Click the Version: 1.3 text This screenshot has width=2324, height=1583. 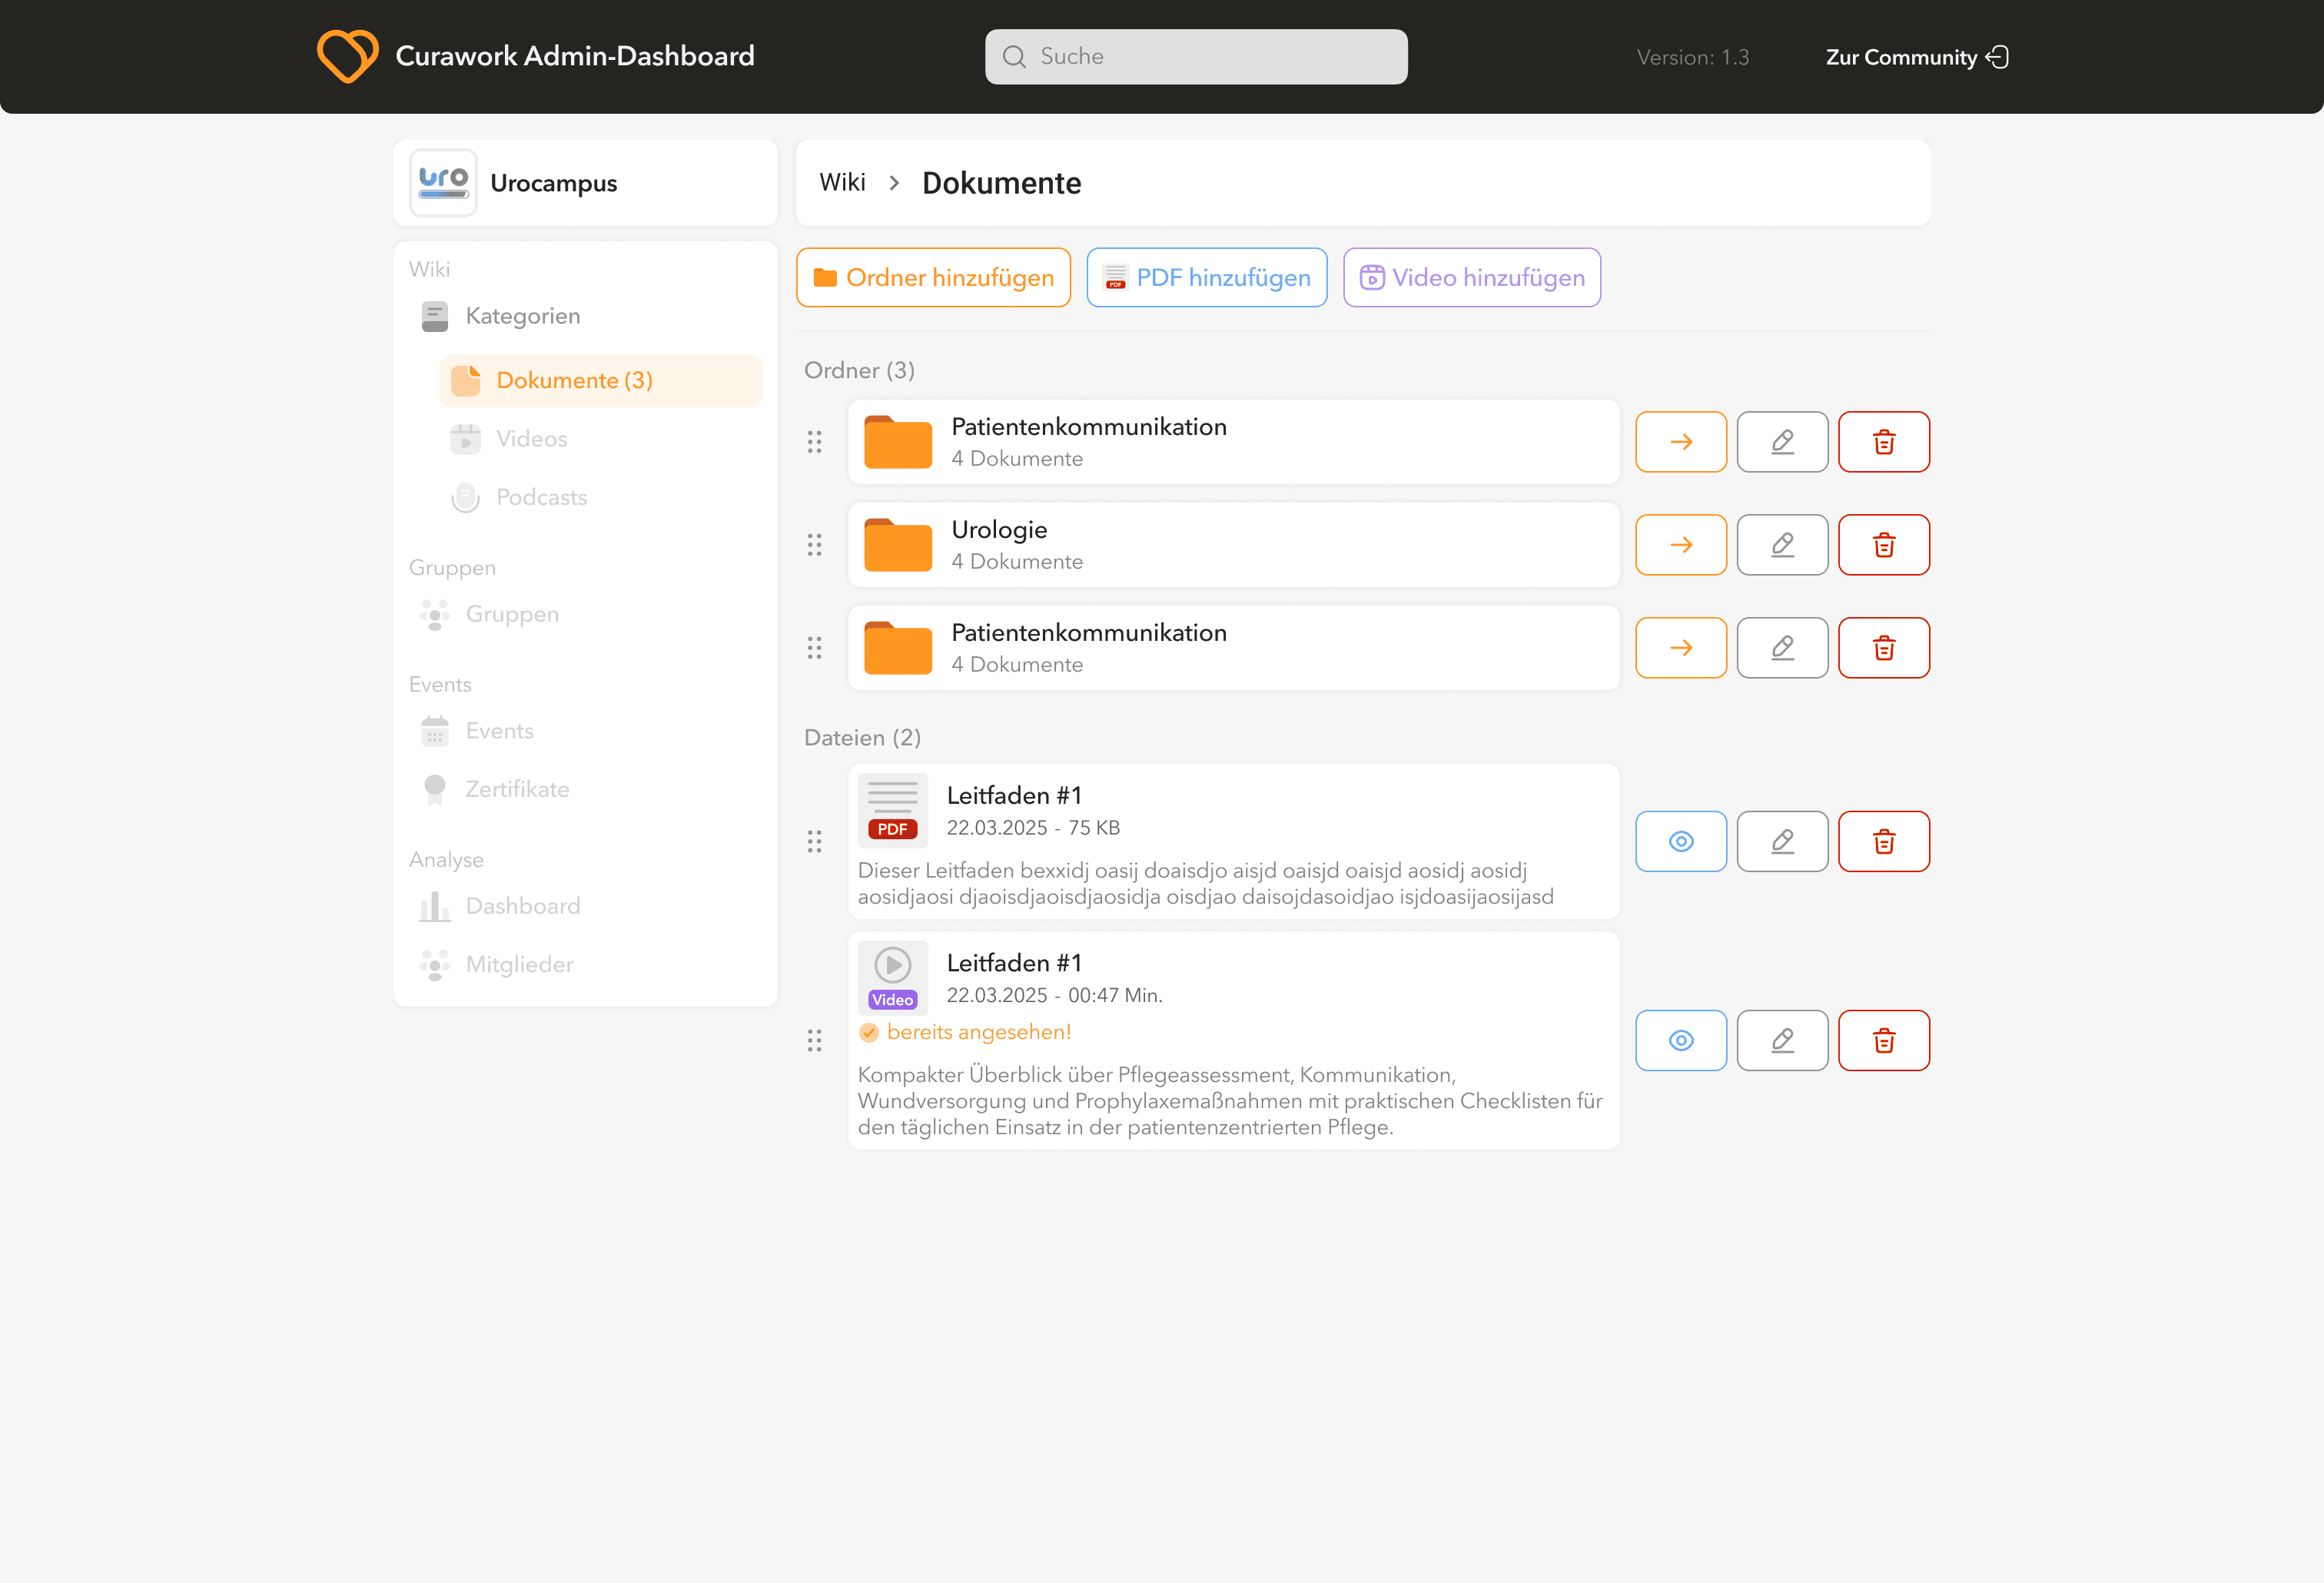click(1692, 57)
